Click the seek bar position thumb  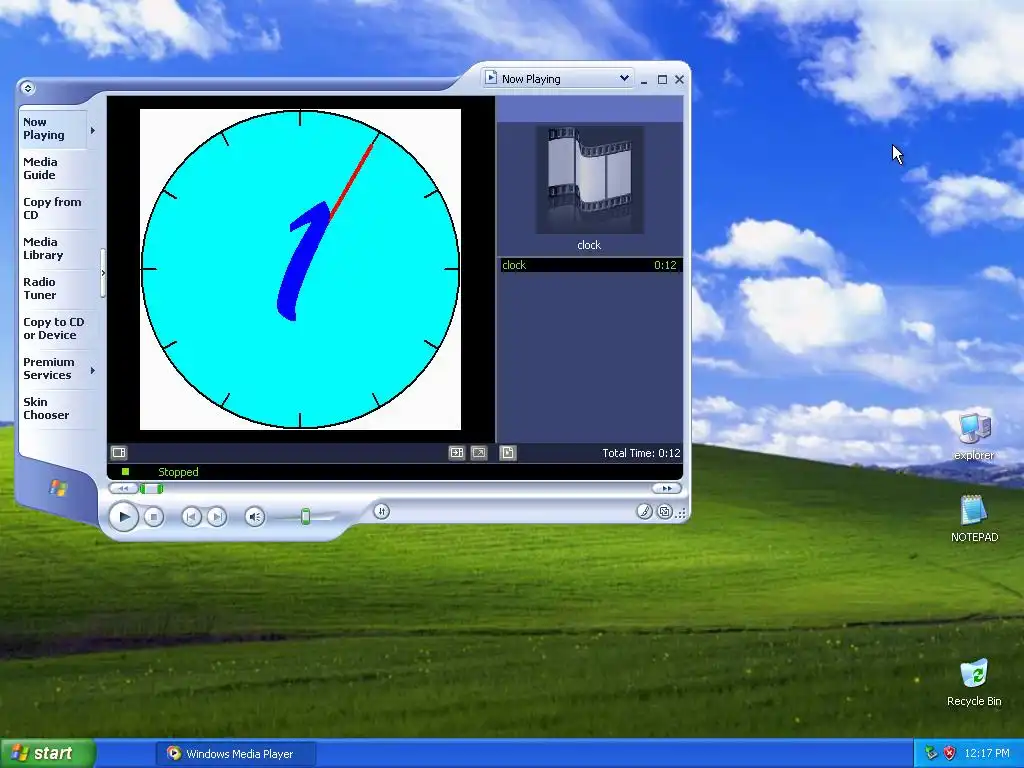click(x=151, y=488)
